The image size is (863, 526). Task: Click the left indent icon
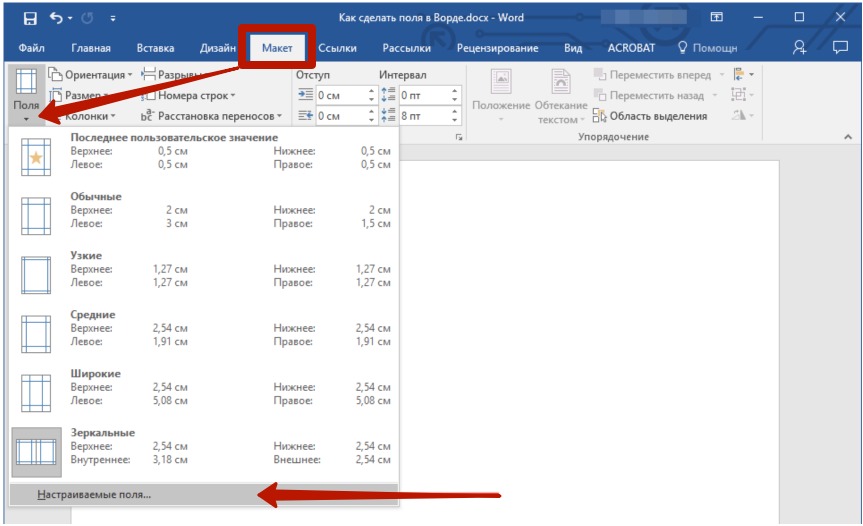point(305,95)
